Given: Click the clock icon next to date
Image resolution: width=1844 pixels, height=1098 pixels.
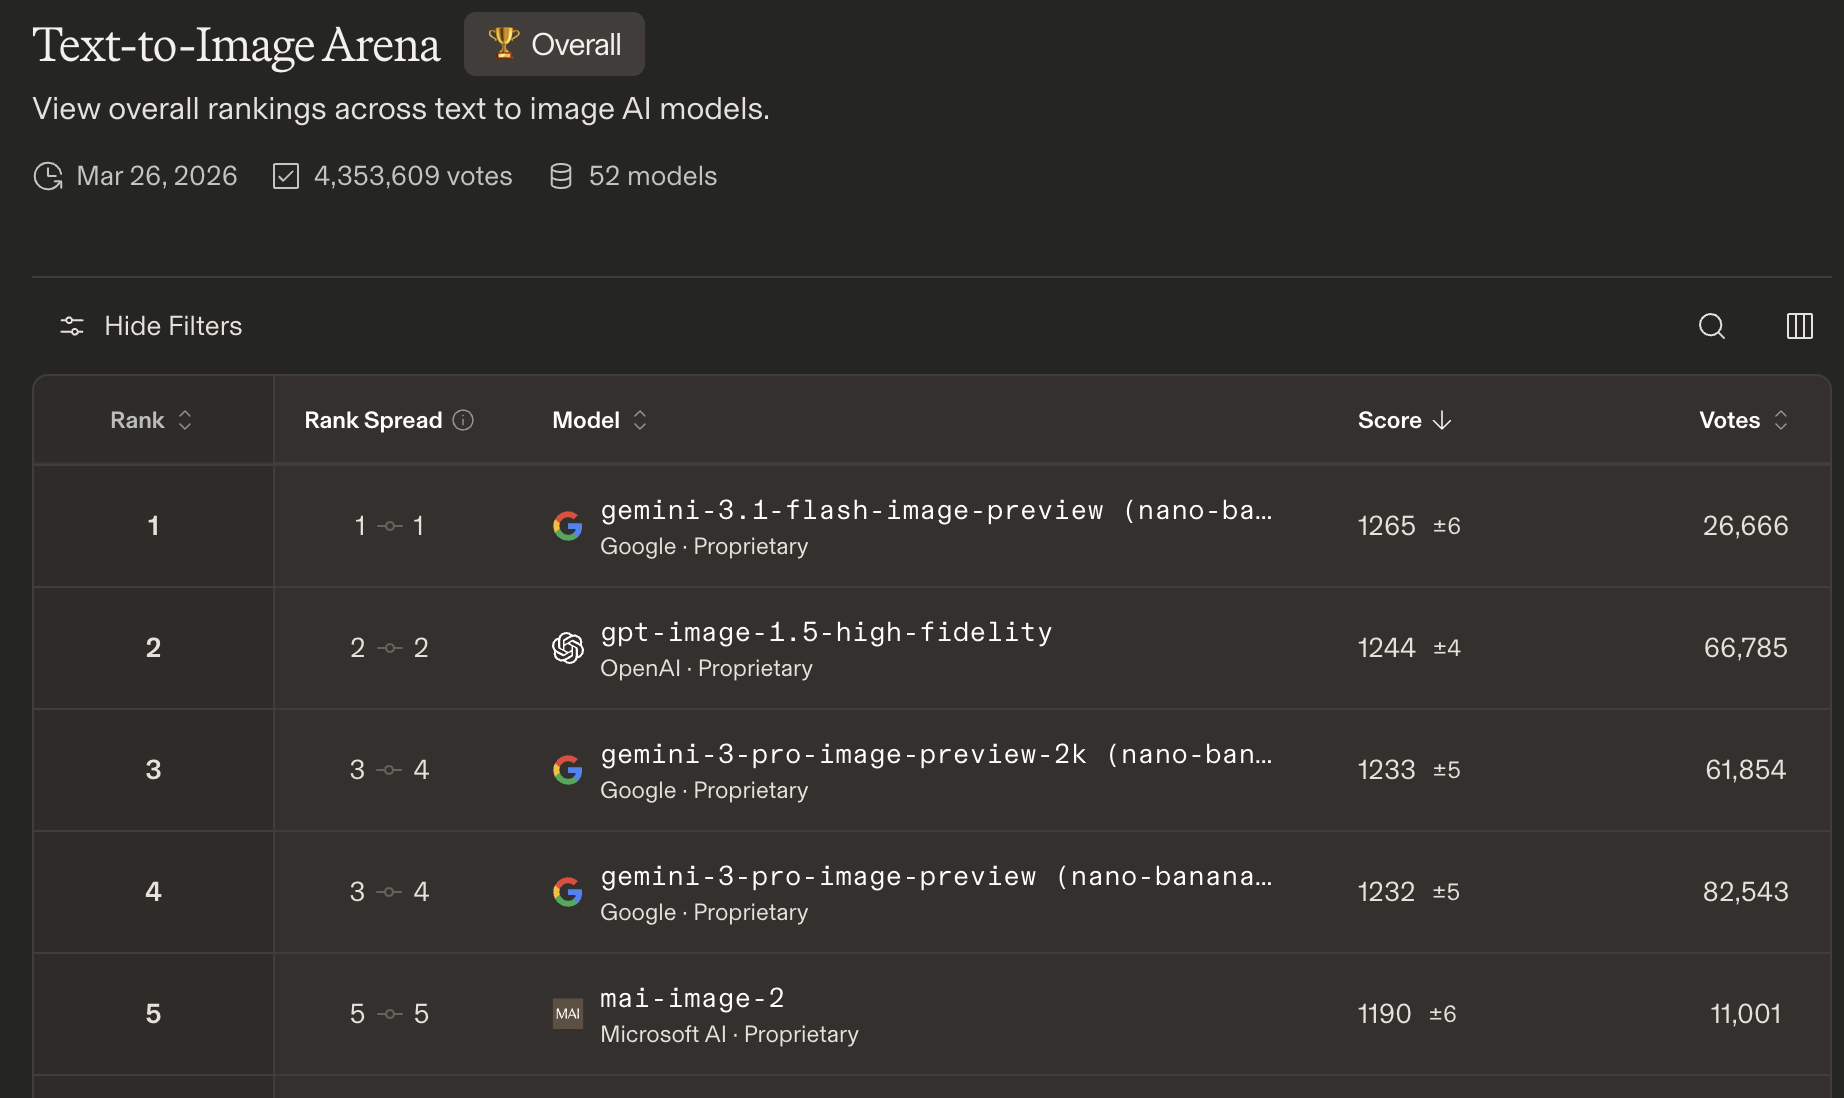Looking at the screenshot, I should [x=48, y=176].
